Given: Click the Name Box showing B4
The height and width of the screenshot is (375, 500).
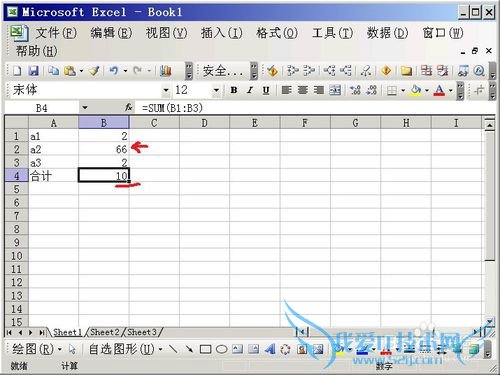Looking at the screenshot, I should [x=42, y=108].
